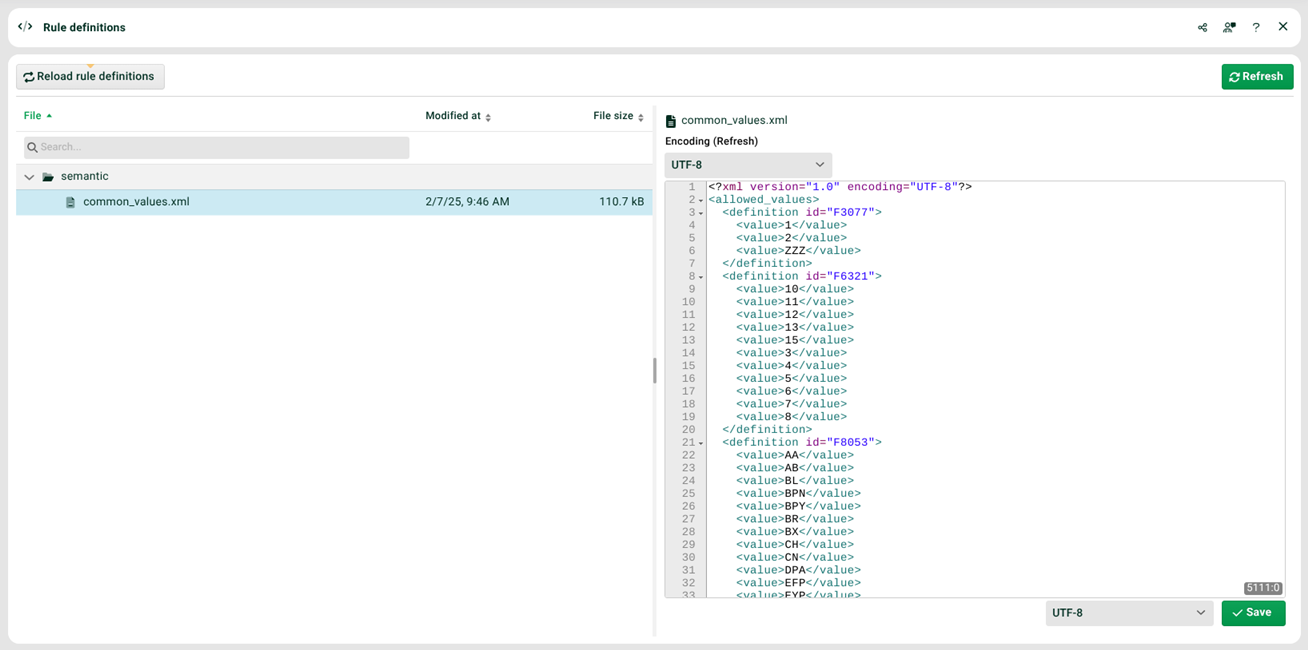Click the definition id F8053 line

tap(802, 443)
